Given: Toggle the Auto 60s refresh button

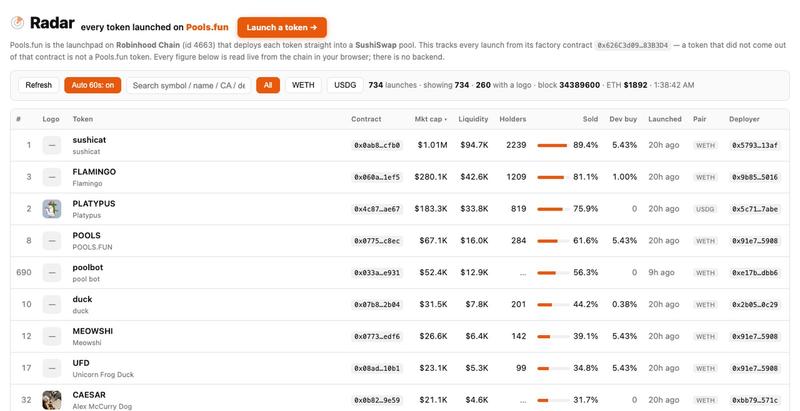Looking at the screenshot, I should coord(93,85).
